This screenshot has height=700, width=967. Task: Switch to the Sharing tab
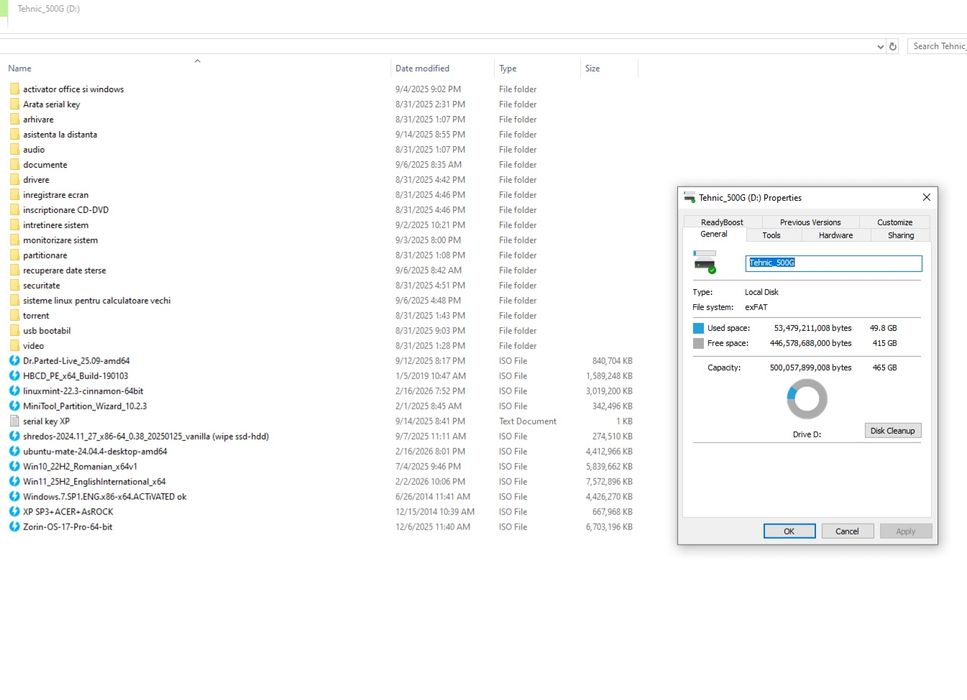point(901,235)
